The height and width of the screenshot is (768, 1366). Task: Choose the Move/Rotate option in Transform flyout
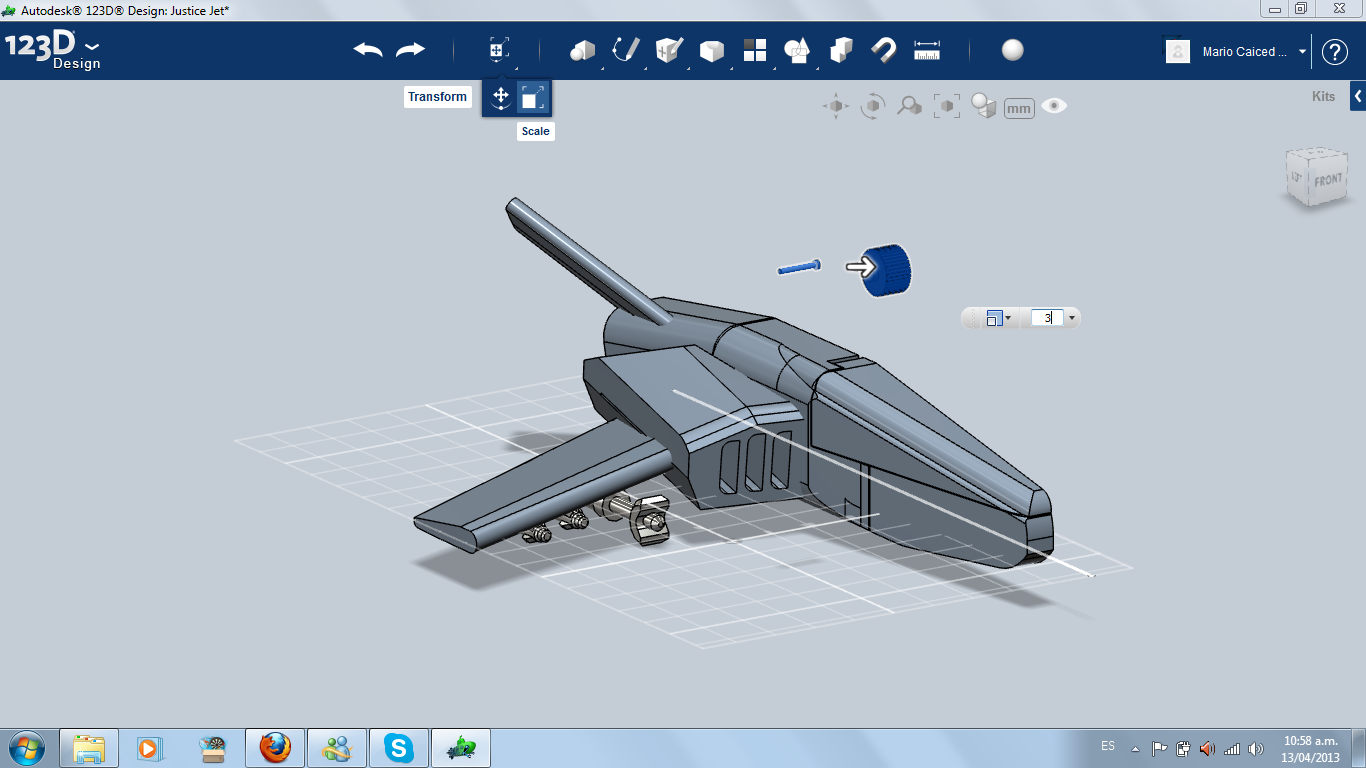click(x=501, y=97)
